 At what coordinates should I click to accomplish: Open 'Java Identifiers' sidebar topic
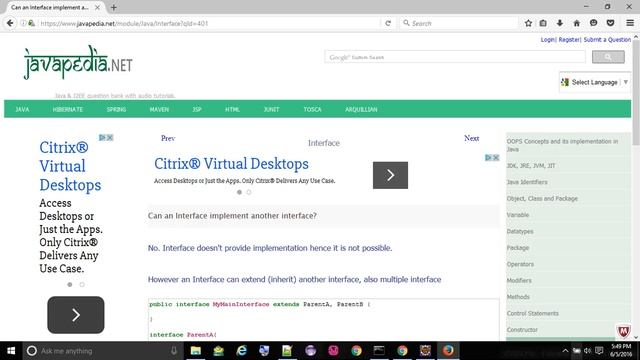tap(527, 182)
